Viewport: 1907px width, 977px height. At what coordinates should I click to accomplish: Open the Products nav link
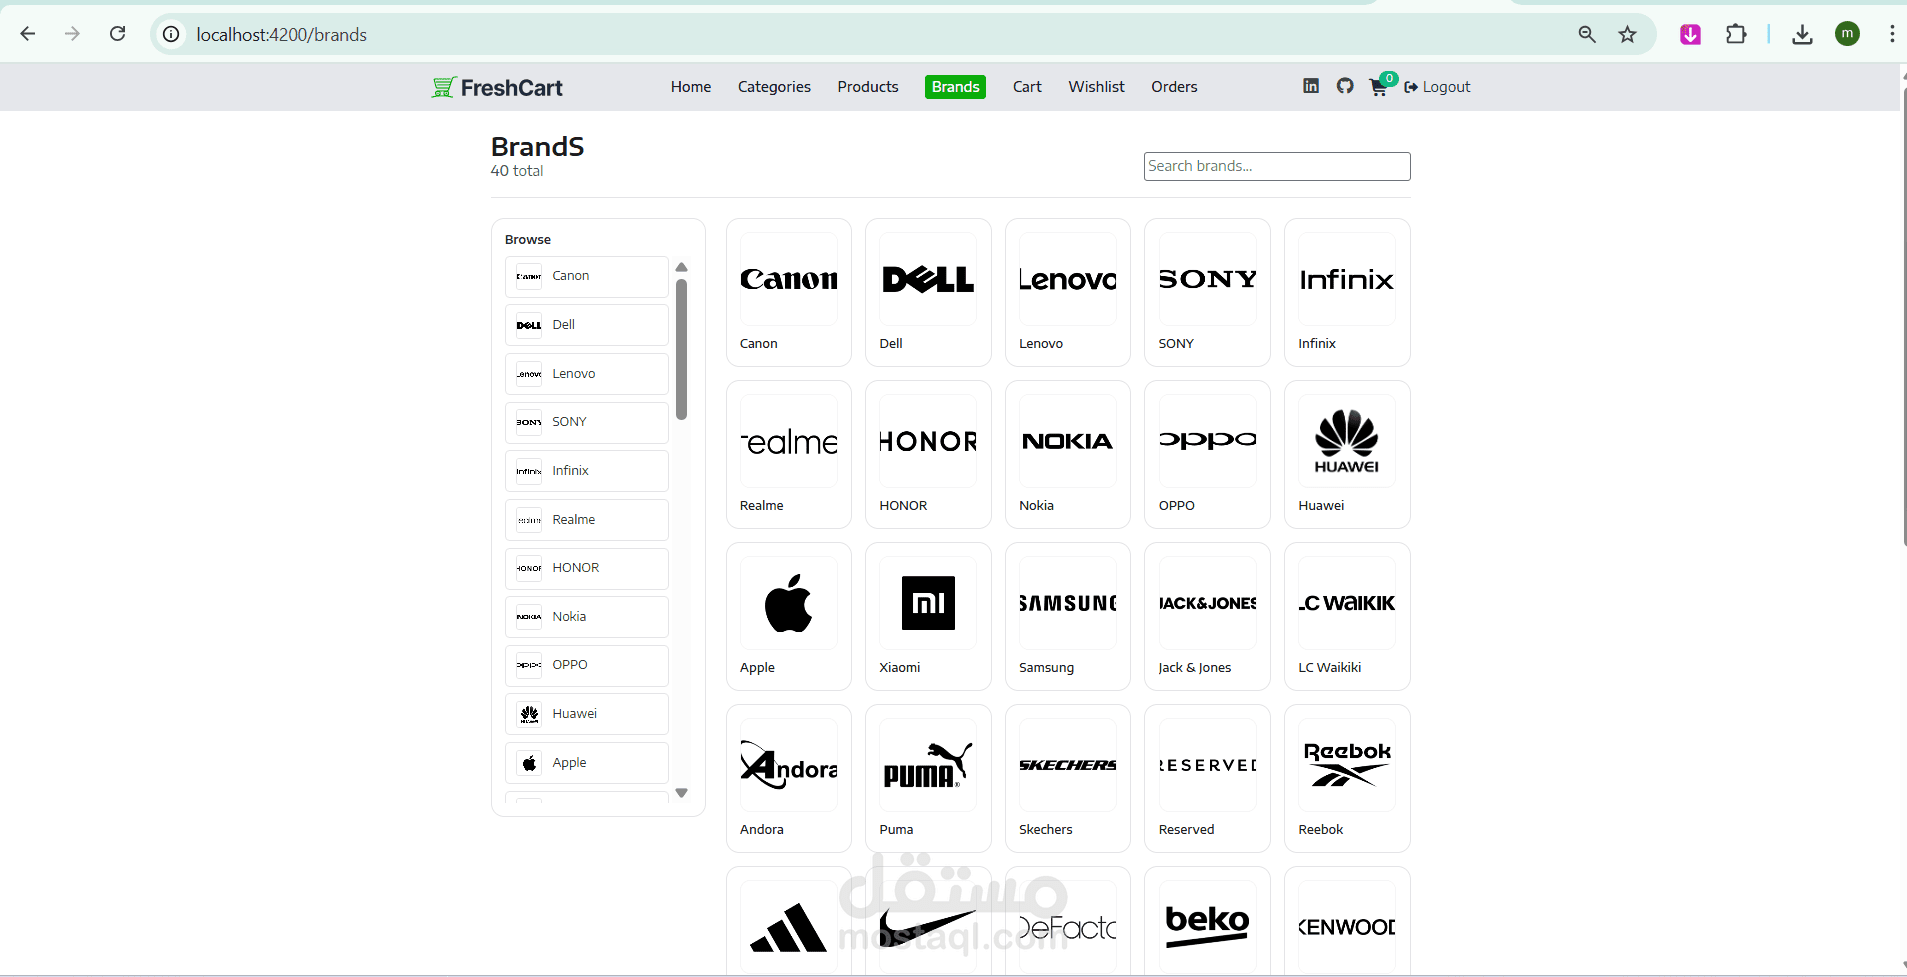(x=868, y=87)
